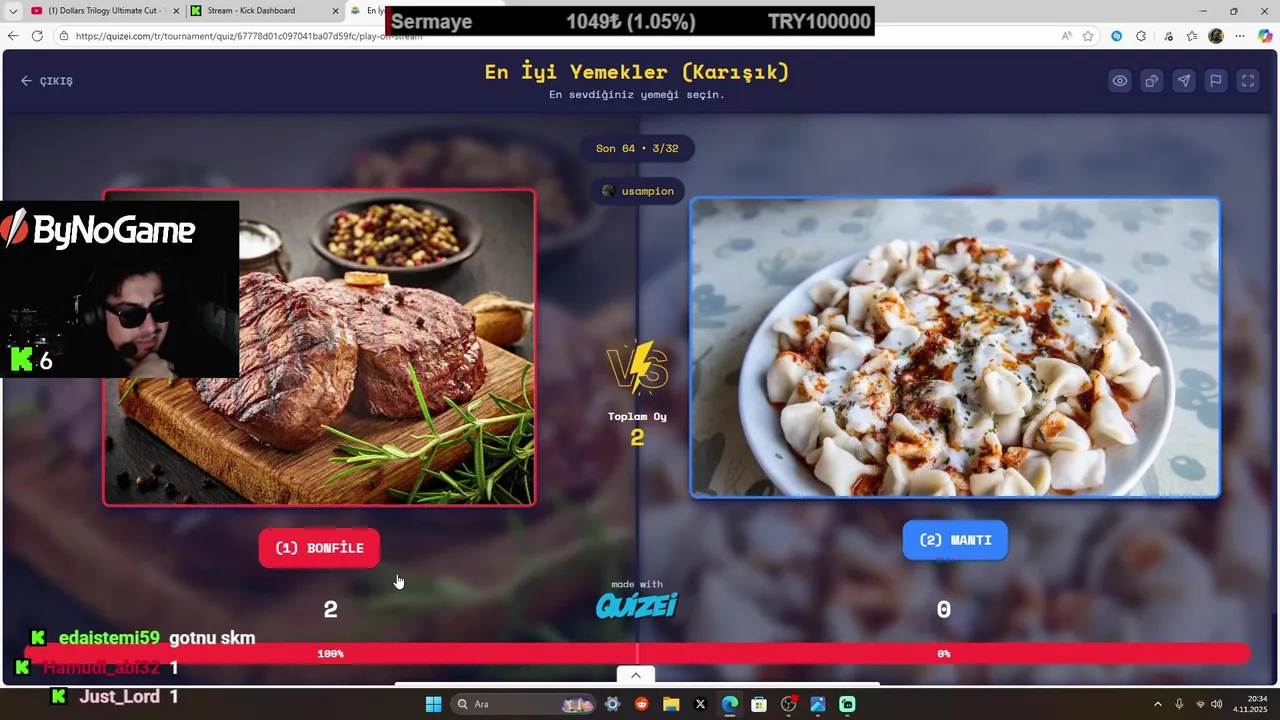Open the Copilot sidebar icon
Viewport: 1280px width, 720px height.
point(1265,36)
